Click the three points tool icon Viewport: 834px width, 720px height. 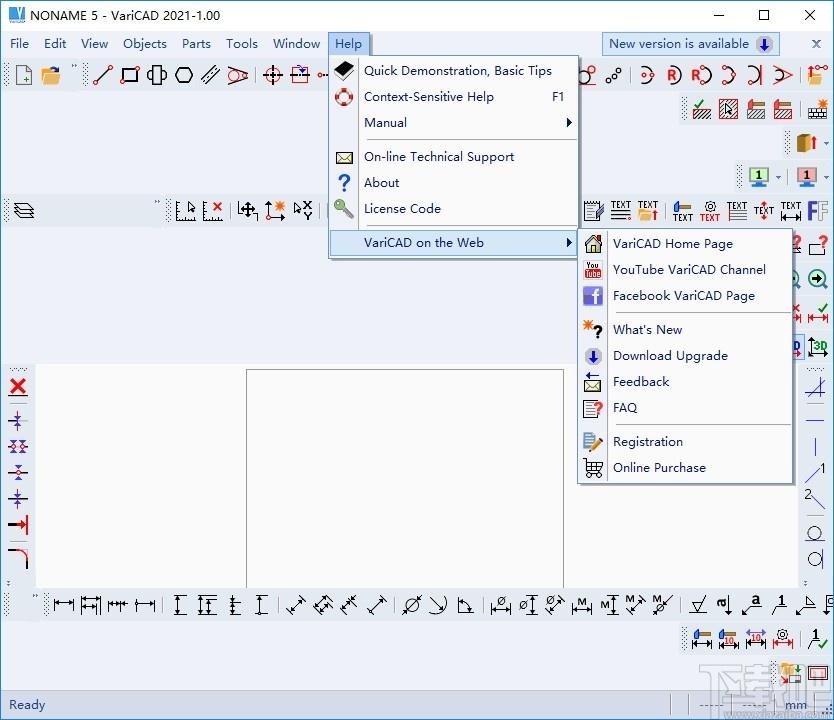[613, 75]
